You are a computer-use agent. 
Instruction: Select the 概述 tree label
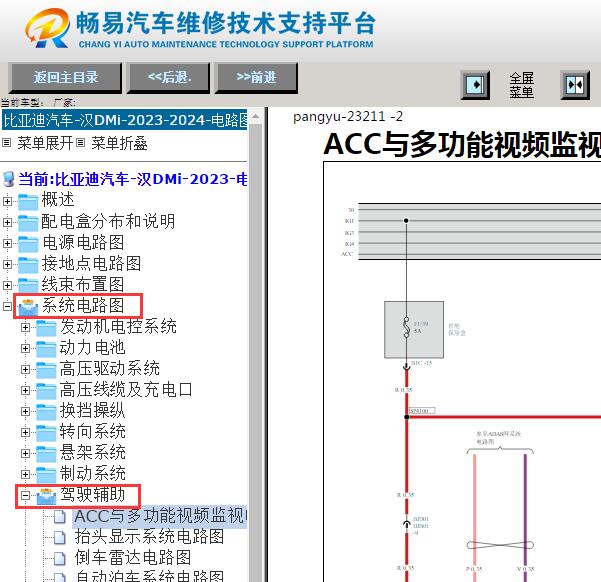[x=57, y=200]
